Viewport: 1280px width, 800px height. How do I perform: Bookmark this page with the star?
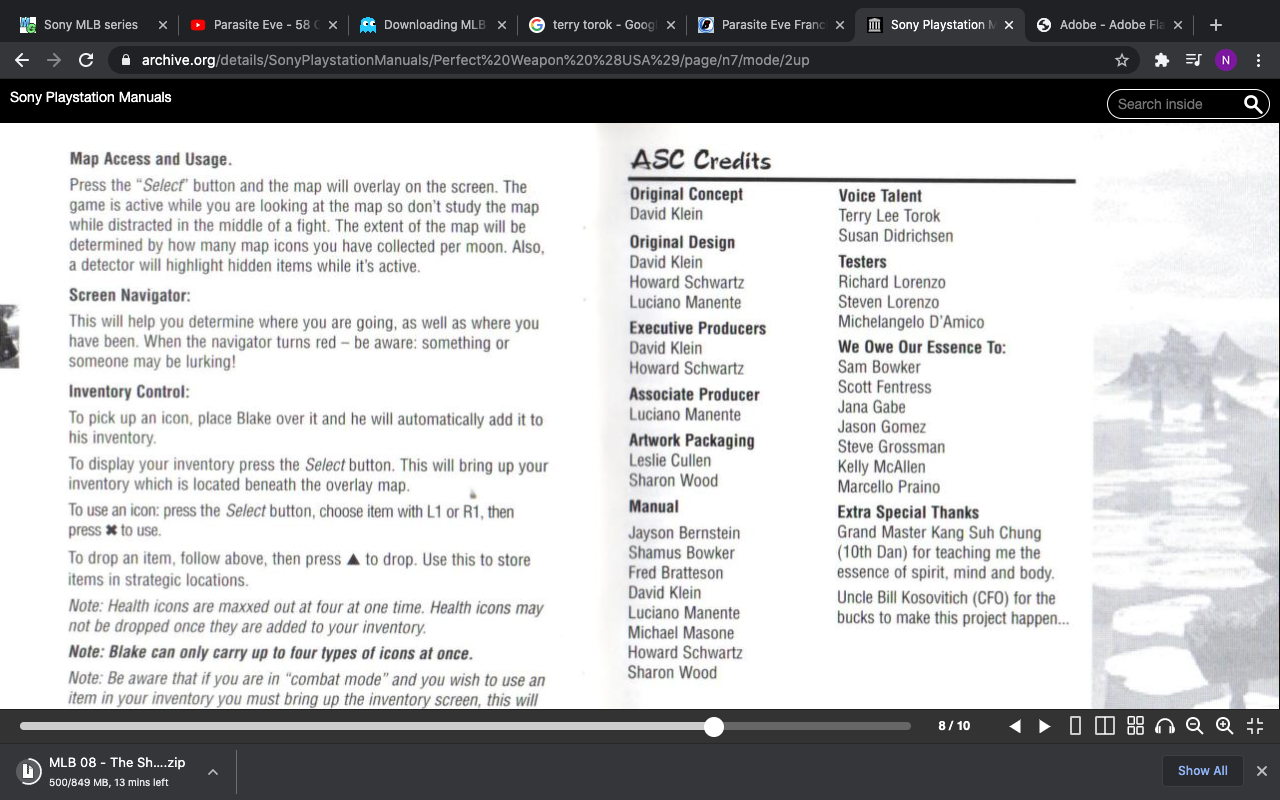coord(1122,60)
